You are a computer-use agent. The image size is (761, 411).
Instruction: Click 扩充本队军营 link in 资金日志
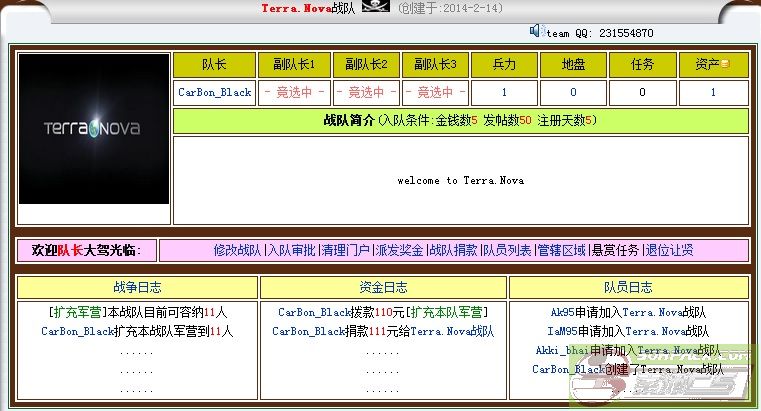pyautogui.click(x=447, y=312)
